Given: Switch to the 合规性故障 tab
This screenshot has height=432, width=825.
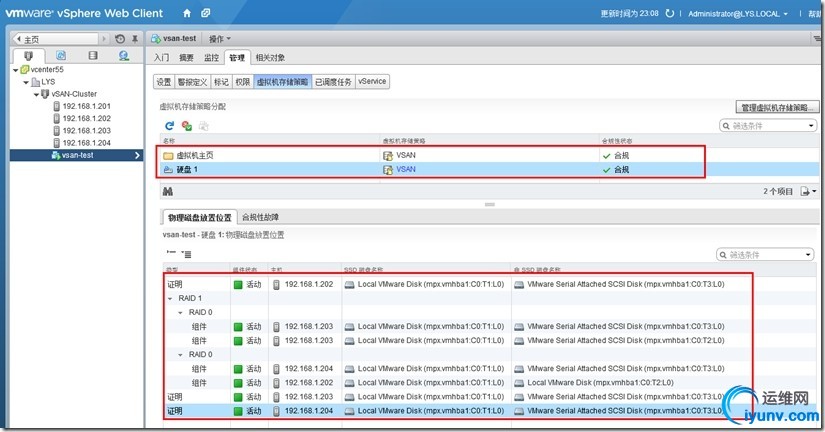Looking at the screenshot, I should [260, 217].
